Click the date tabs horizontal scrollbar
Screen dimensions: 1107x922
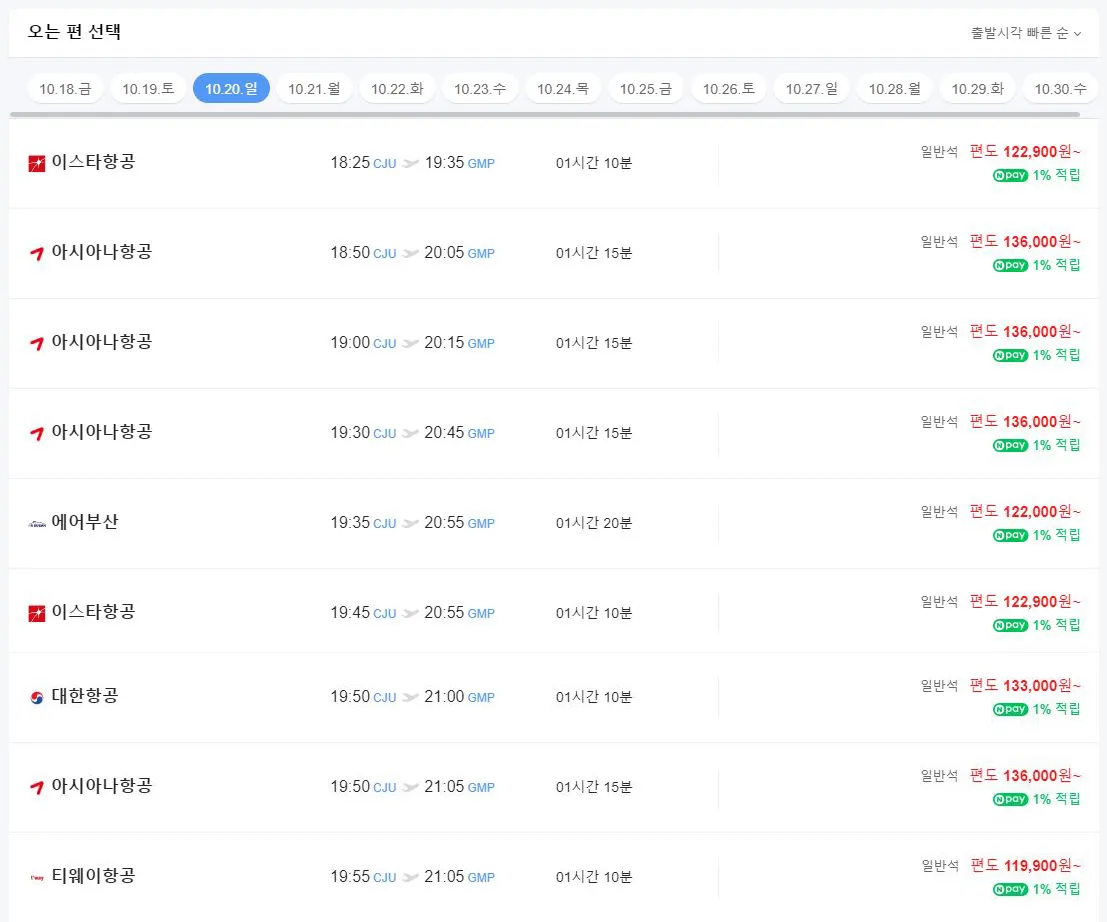544,114
